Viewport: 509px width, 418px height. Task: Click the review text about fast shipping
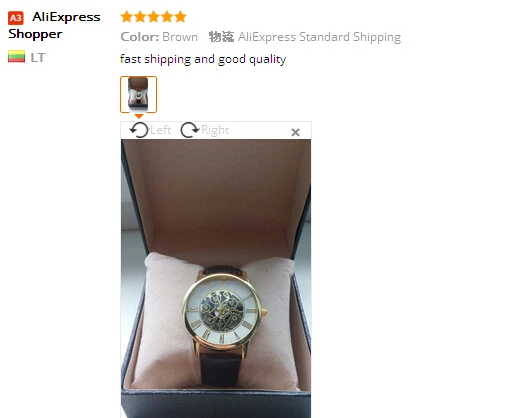coord(203,59)
